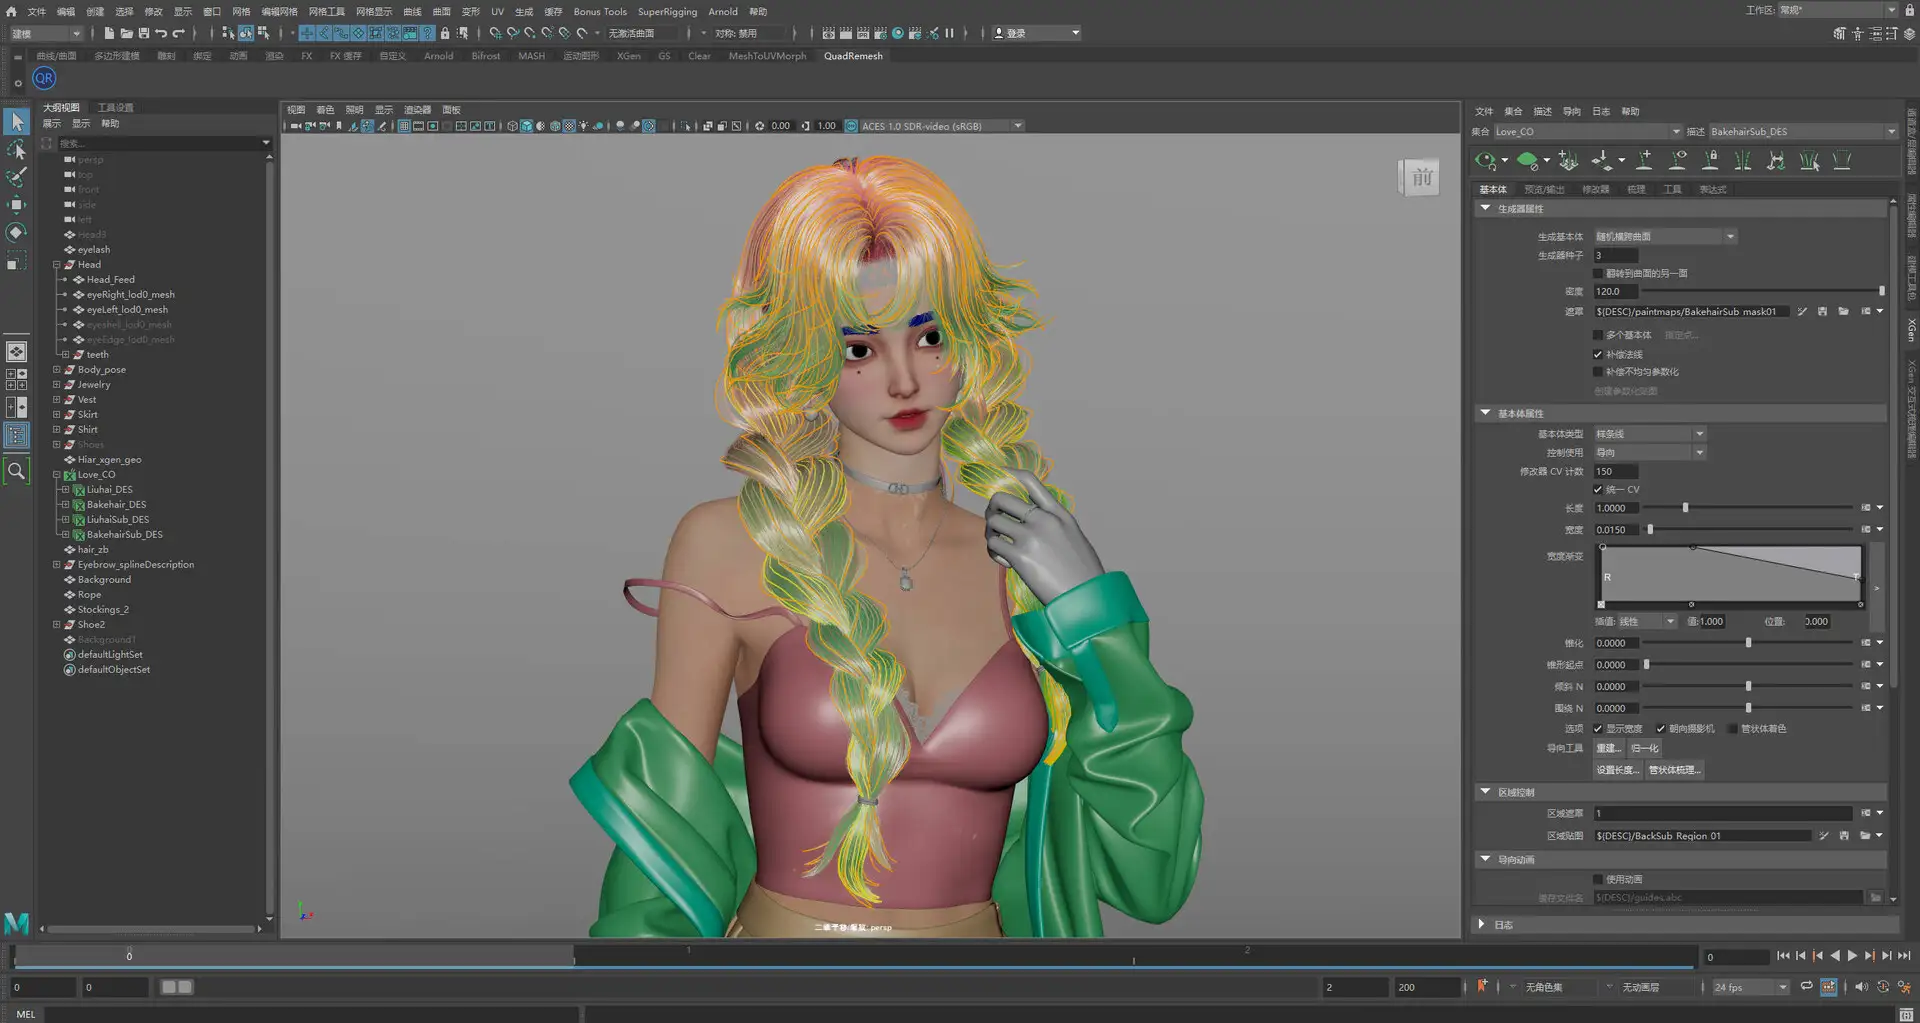1920x1023 pixels.
Task: Click the 设置长度... button
Action: pos(1616,770)
